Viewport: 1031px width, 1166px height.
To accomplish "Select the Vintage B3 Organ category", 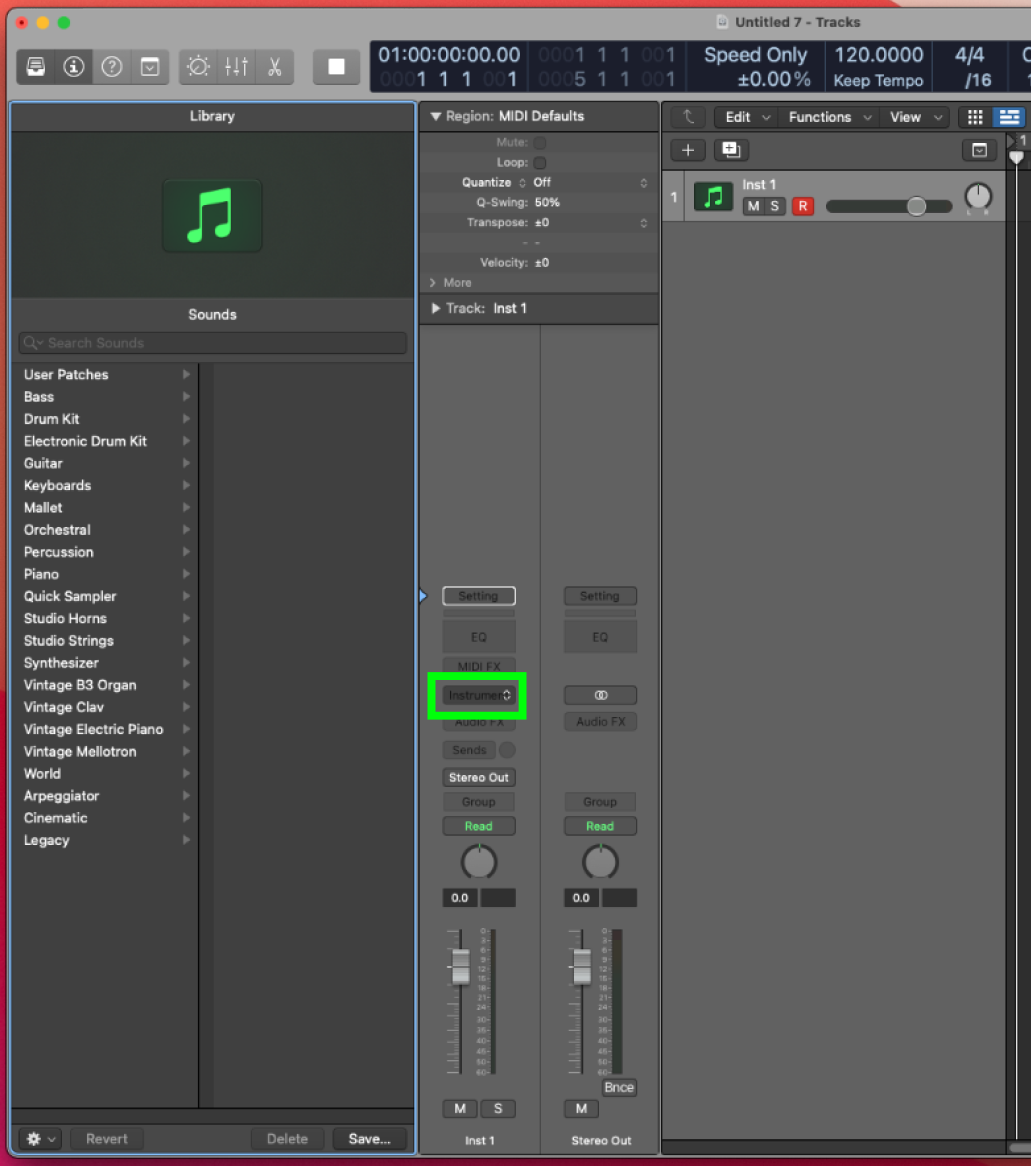I will click(x=106, y=685).
